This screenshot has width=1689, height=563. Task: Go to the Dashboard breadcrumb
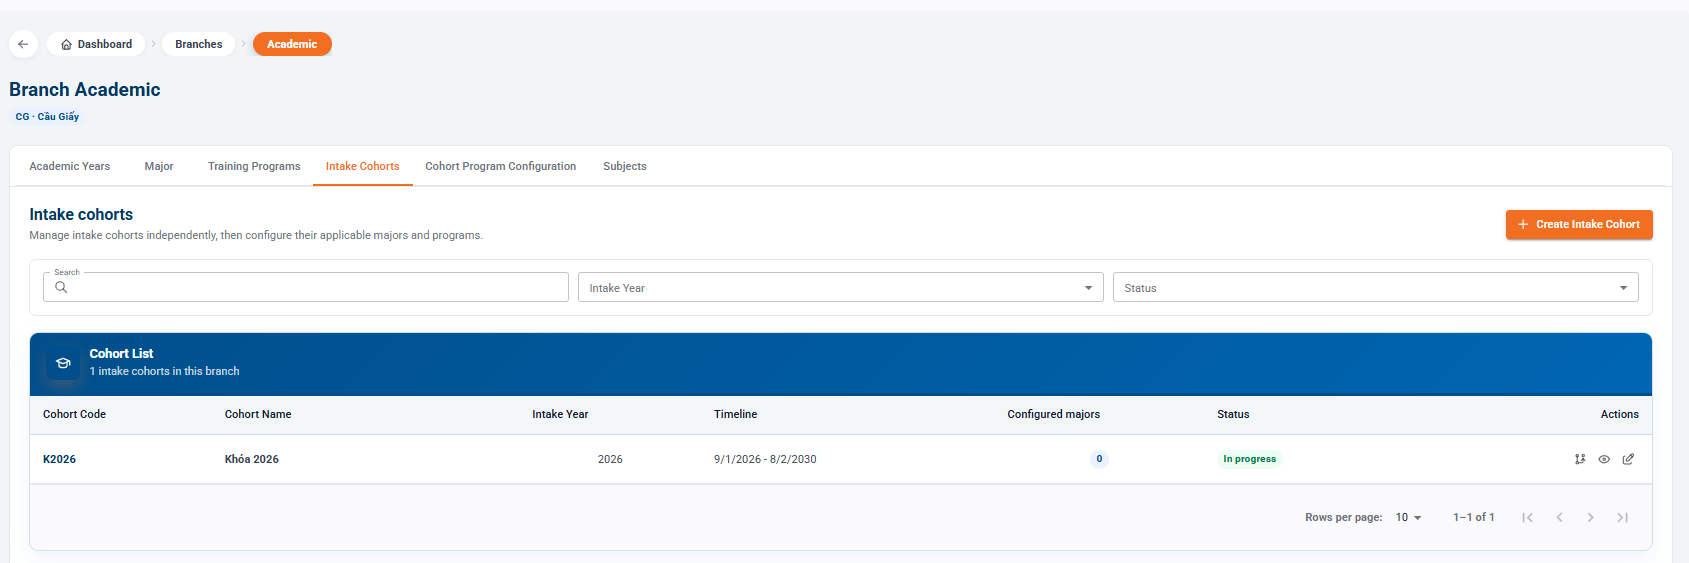[x=96, y=44]
